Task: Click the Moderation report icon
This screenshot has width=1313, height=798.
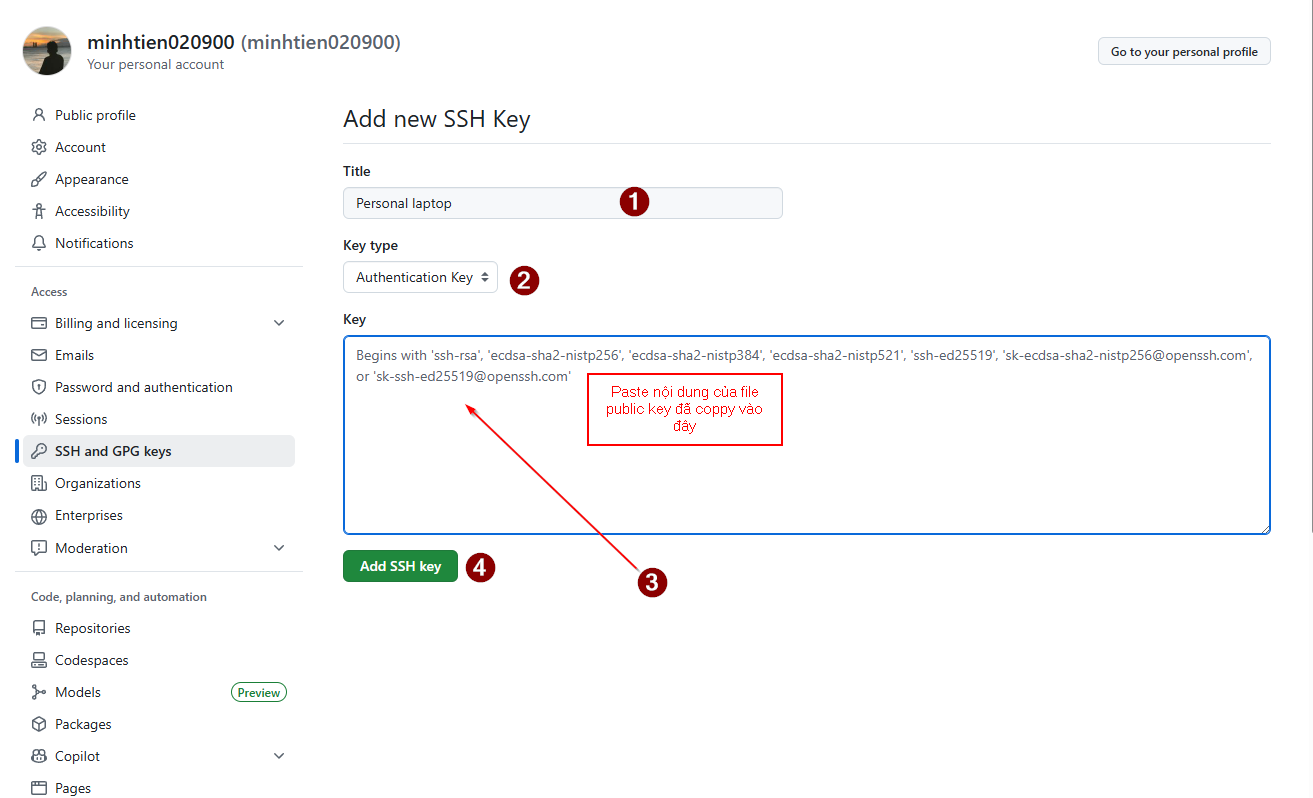Action: point(39,548)
